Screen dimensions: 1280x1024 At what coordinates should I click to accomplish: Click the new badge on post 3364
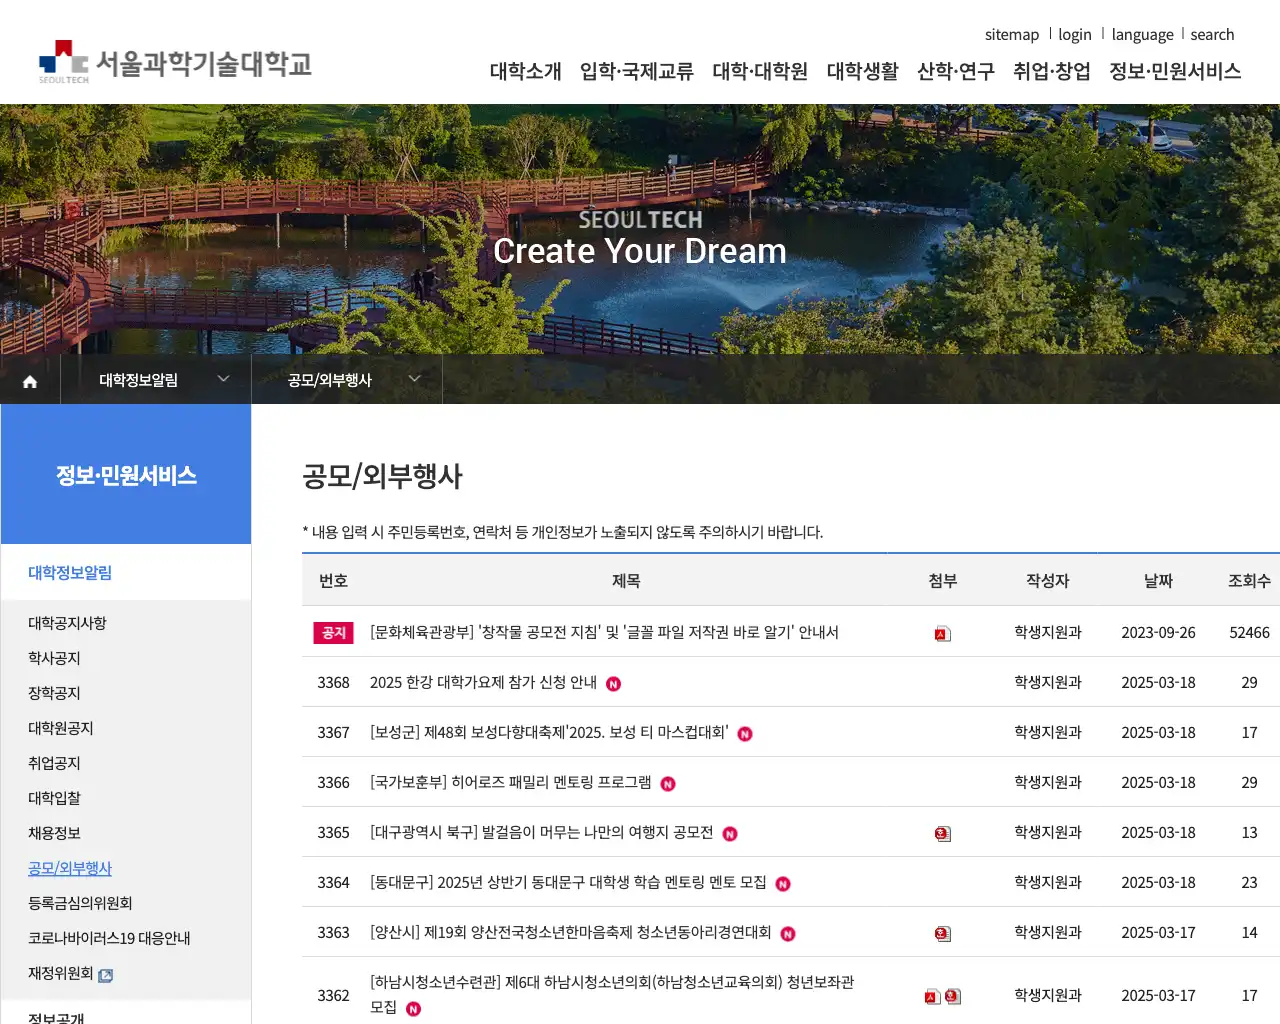(783, 884)
